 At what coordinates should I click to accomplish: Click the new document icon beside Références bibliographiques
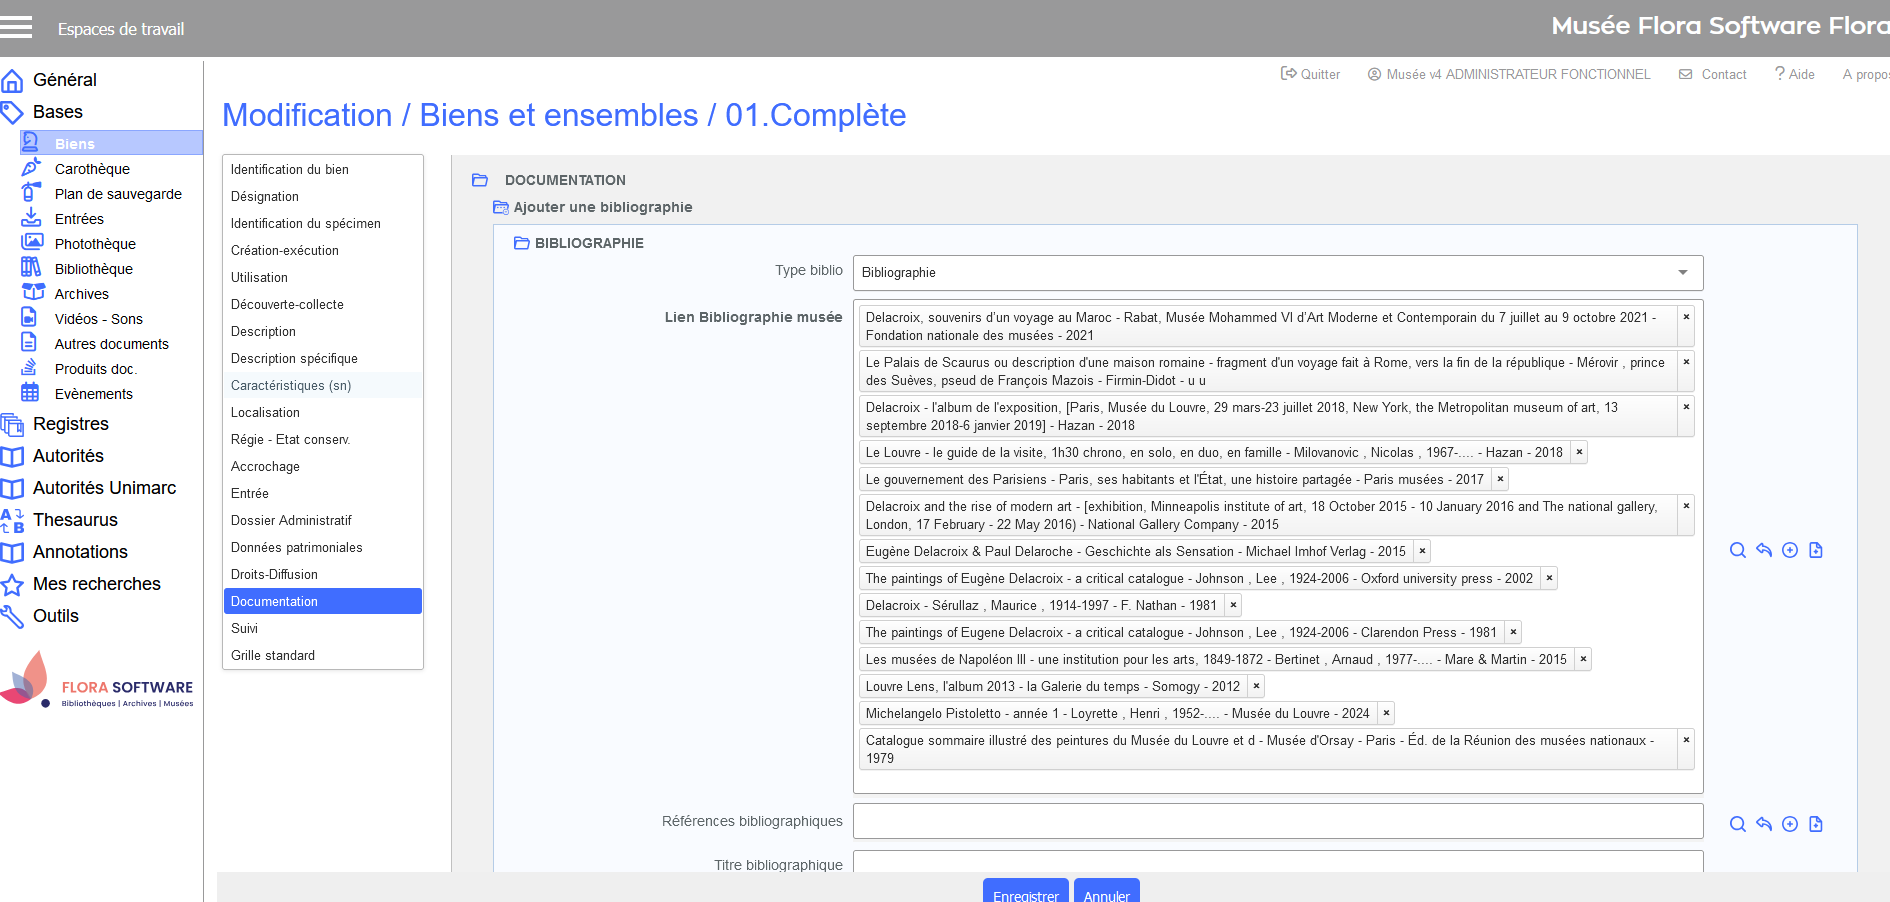point(1815,824)
